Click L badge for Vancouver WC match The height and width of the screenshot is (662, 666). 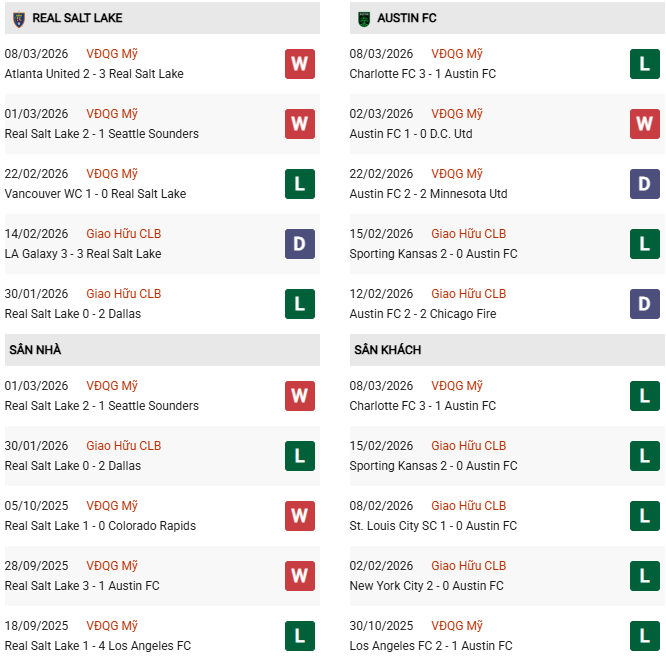point(299,184)
